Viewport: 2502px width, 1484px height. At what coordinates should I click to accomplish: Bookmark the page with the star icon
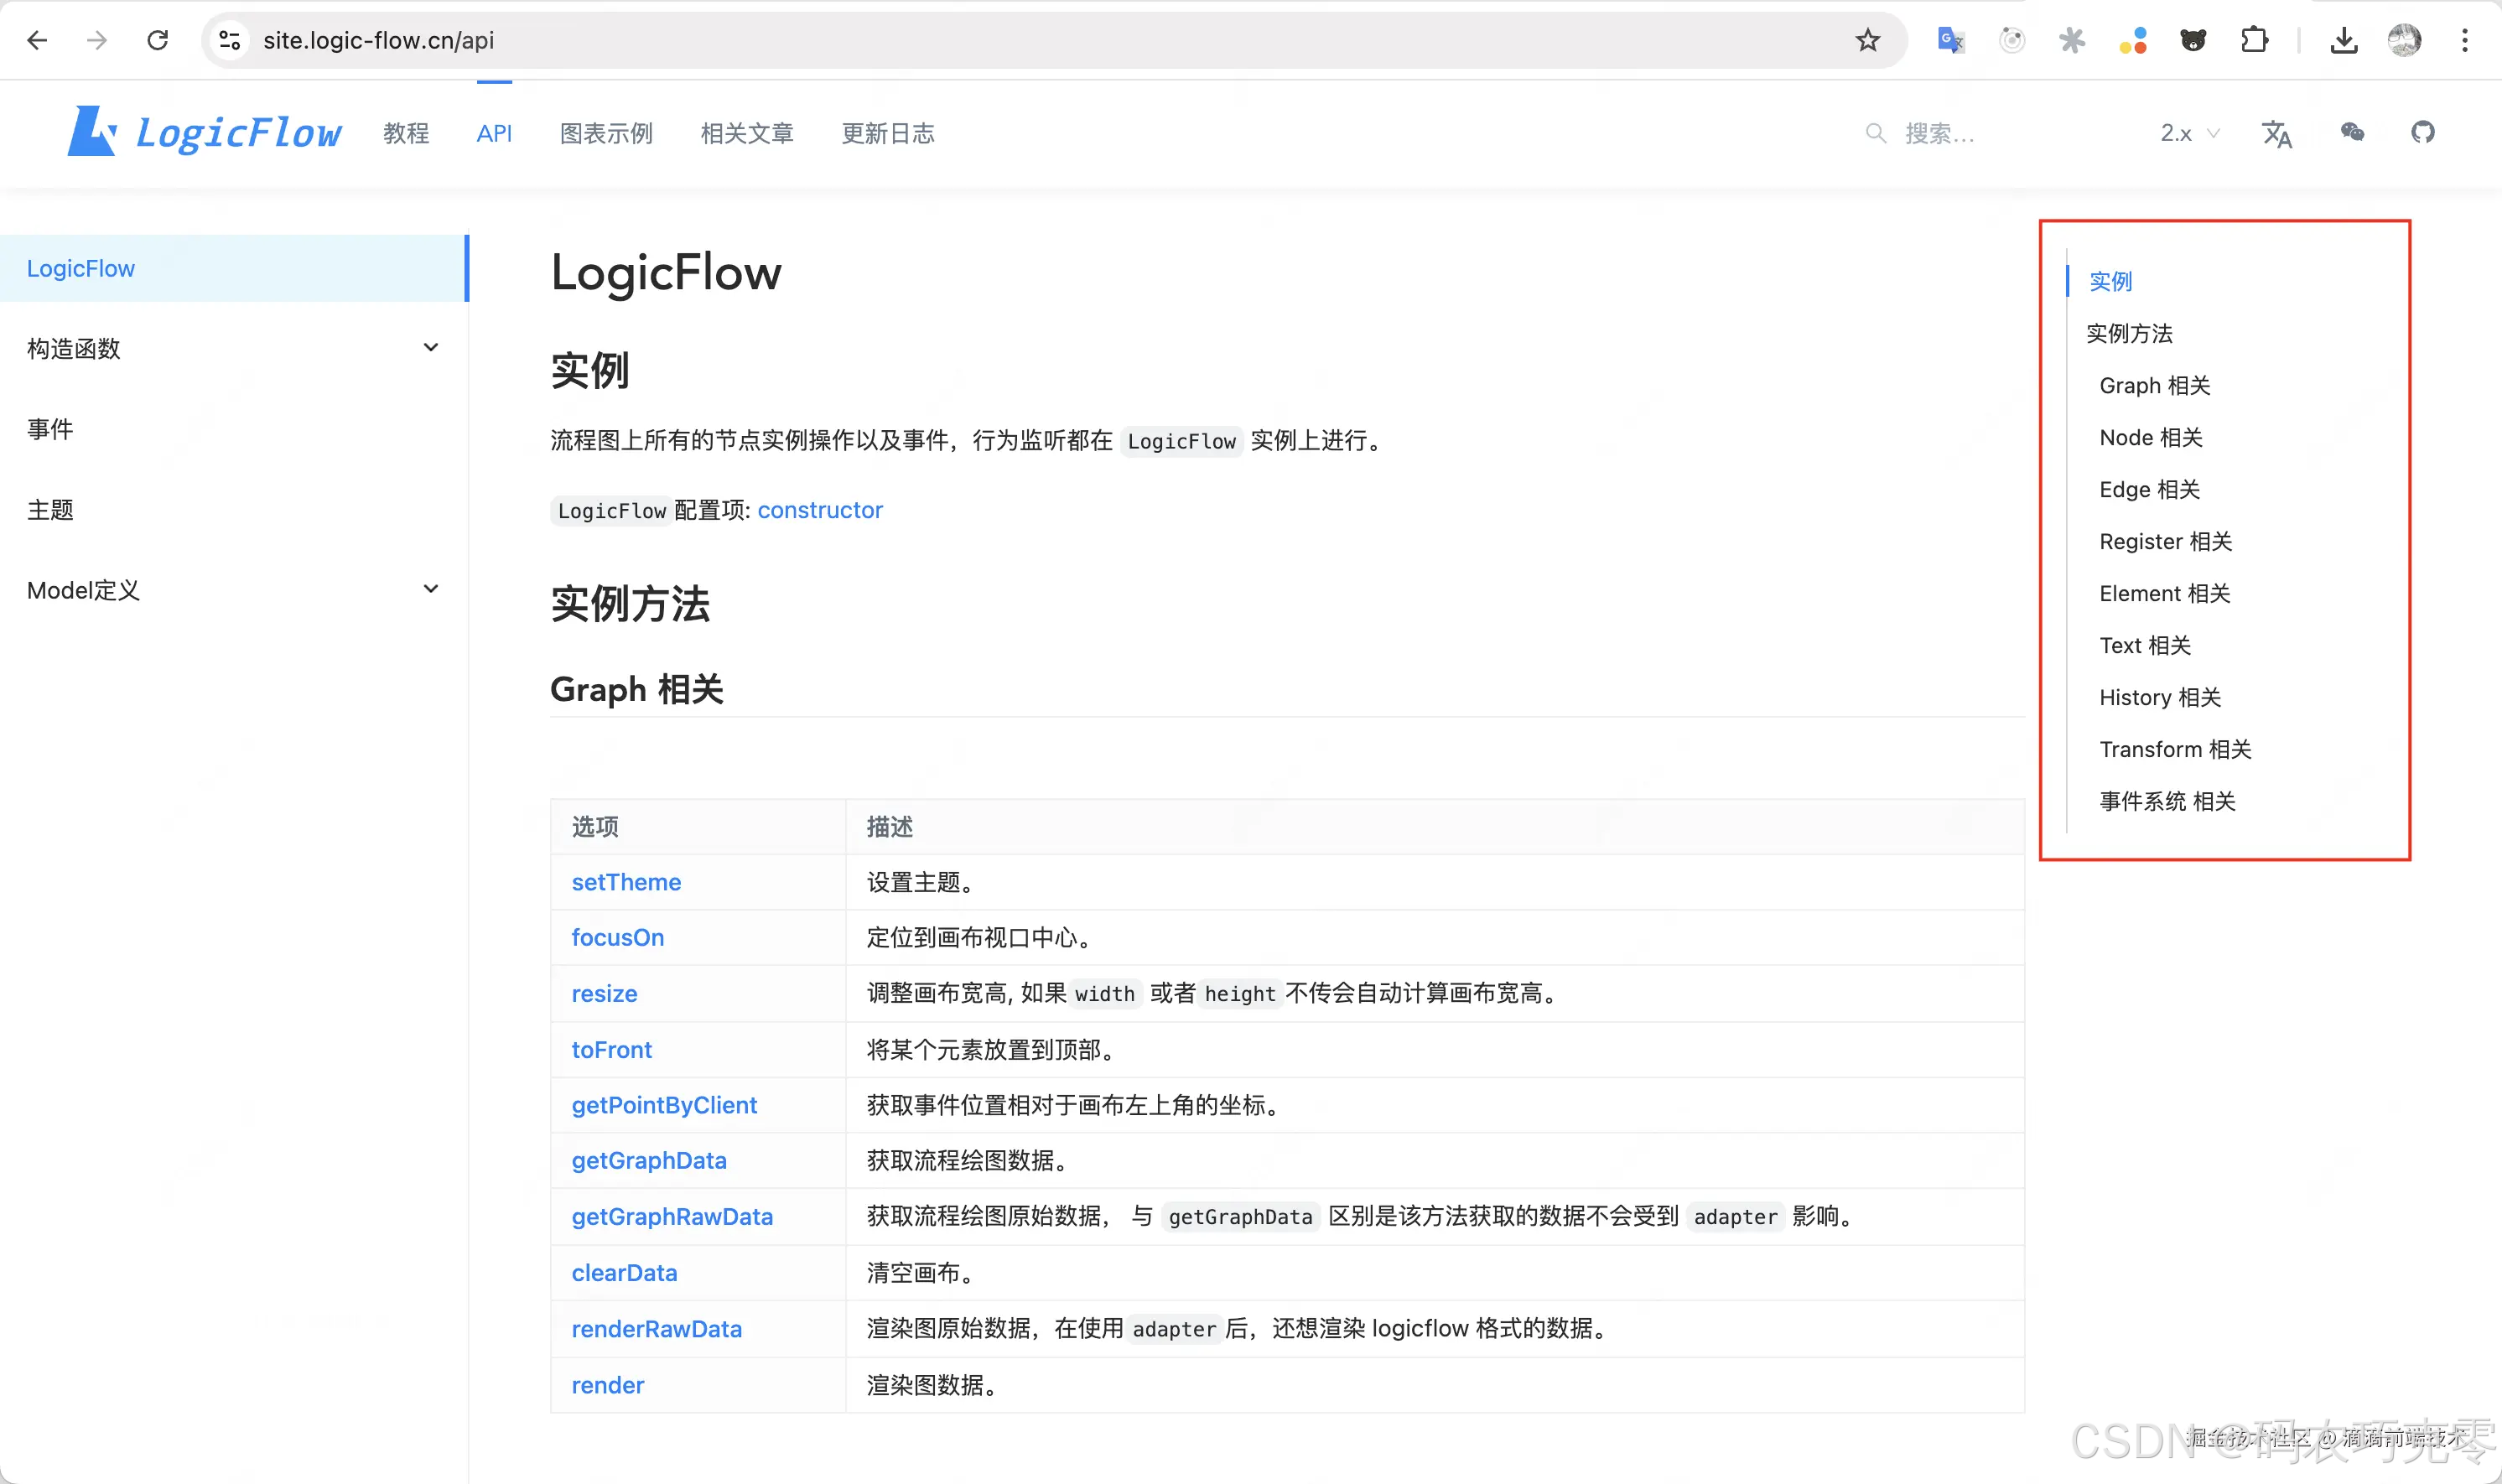coord(1868,39)
